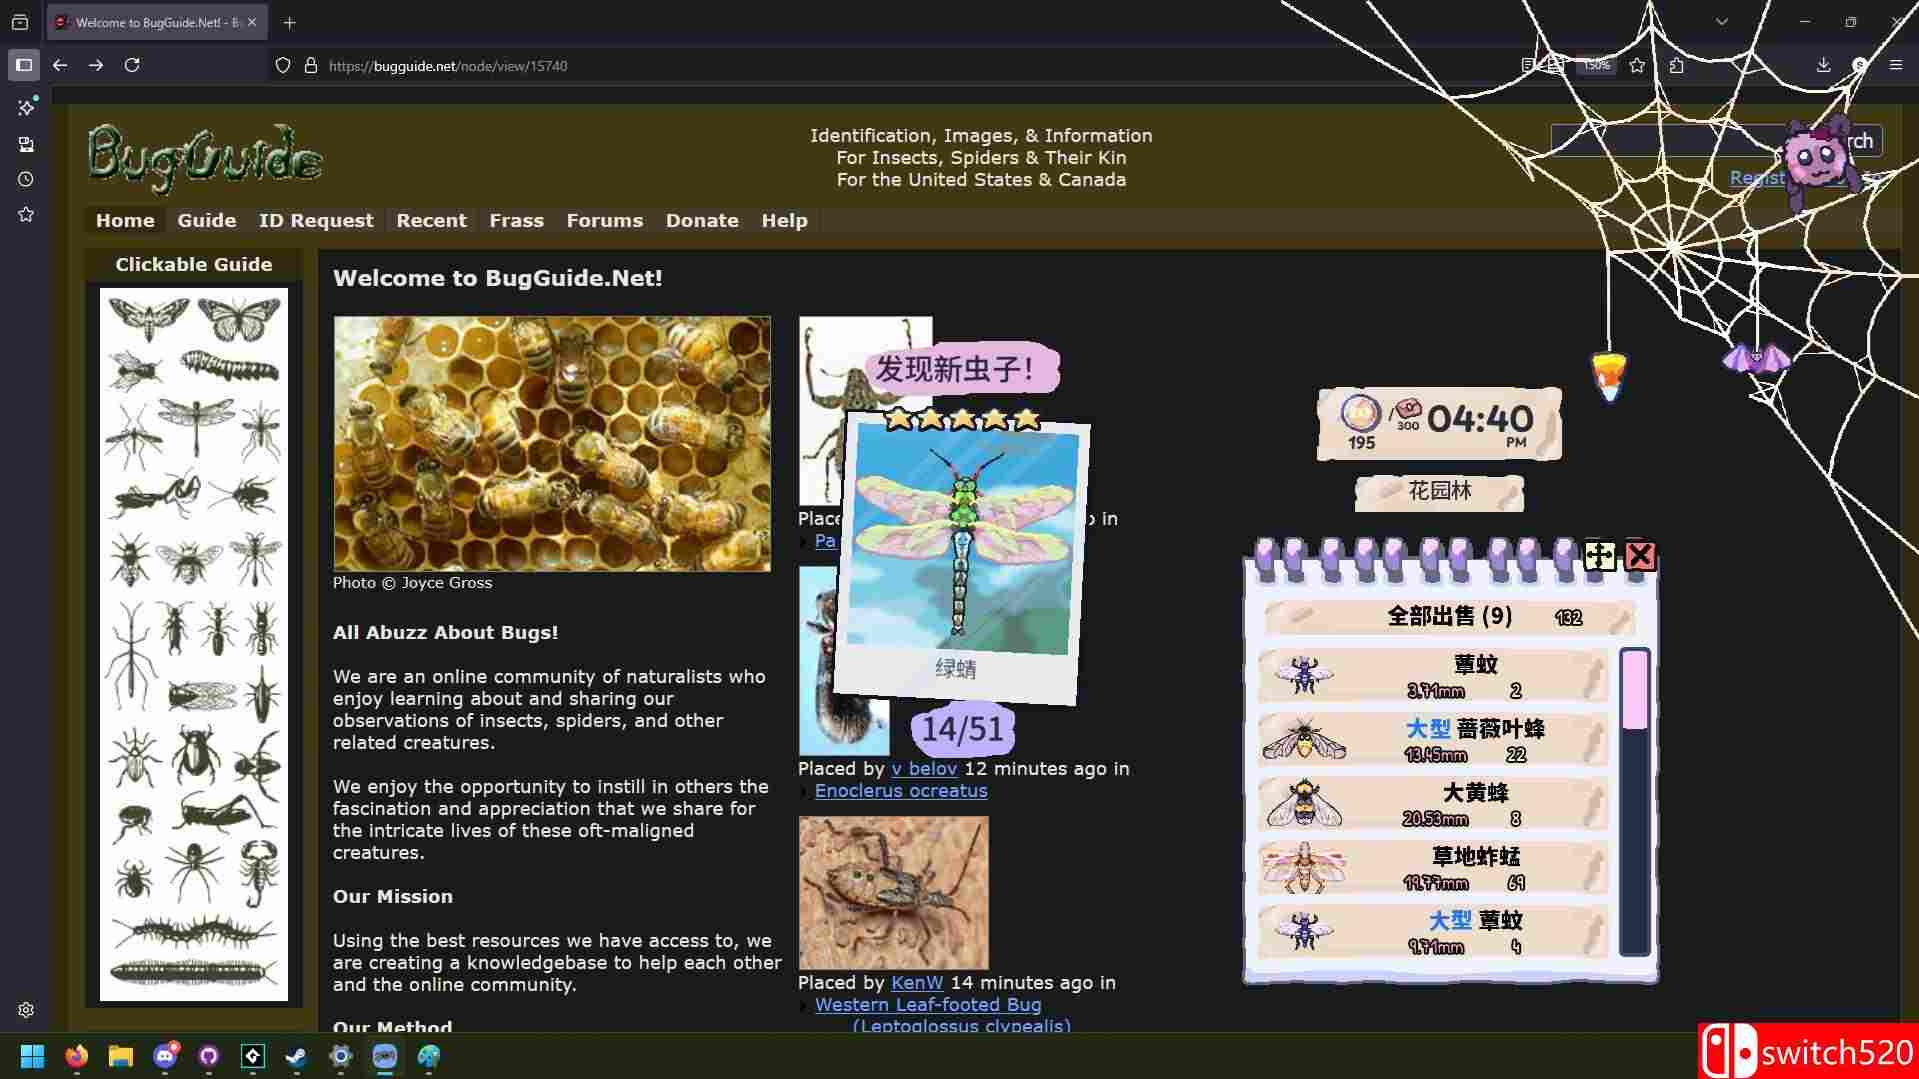This screenshot has height=1079, width=1919.
Task: Open the list-all-tabs dropdown arrow
Action: coord(1721,22)
